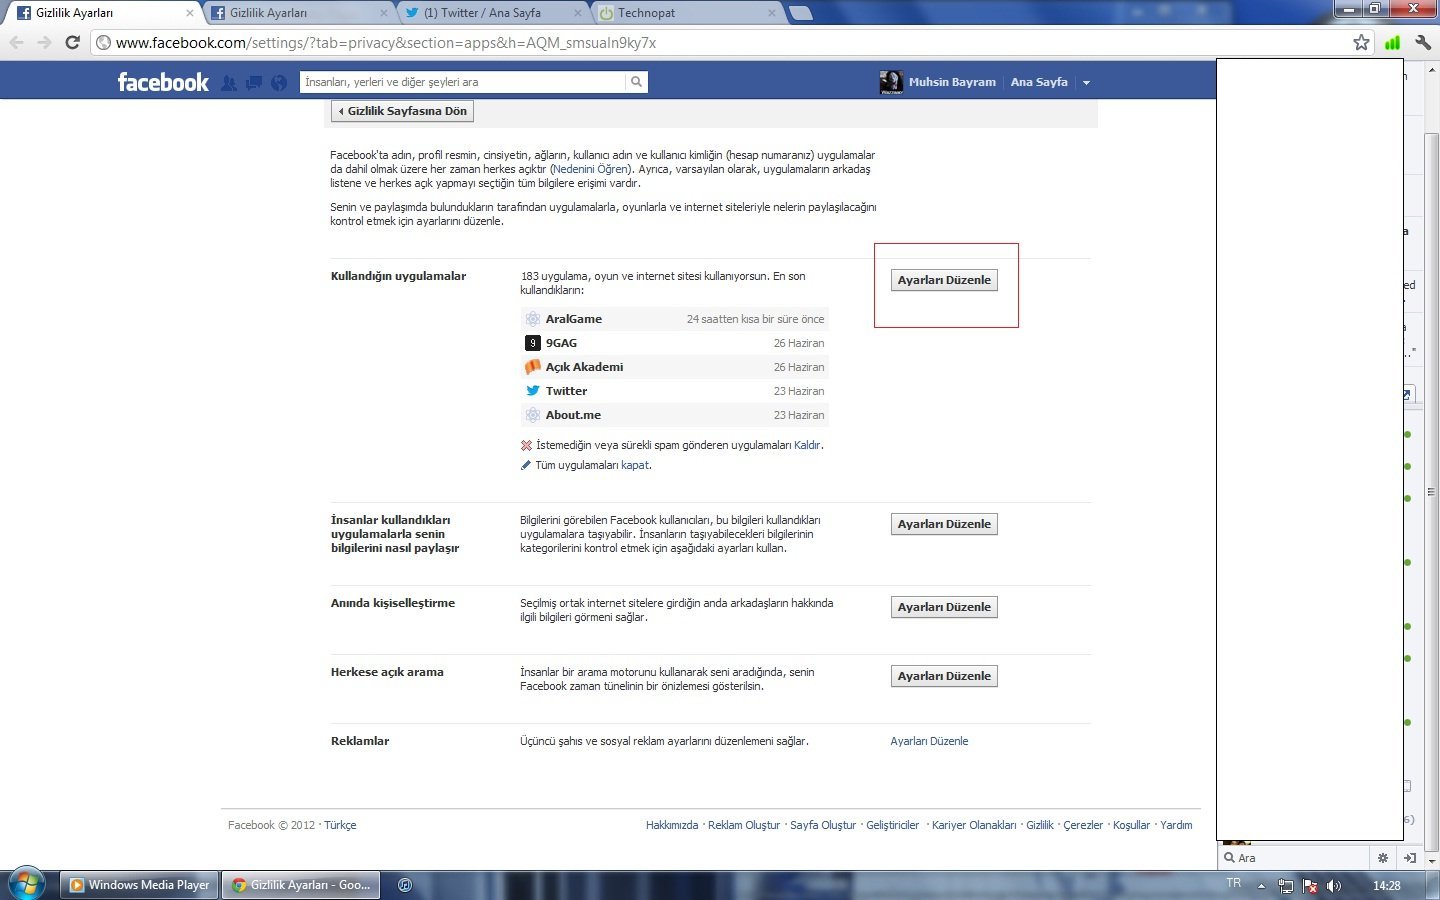This screenshot has height=900, width=1440.
Task: Open the Ayarları Düzenle link for Reklamlar
Action: 929,741
